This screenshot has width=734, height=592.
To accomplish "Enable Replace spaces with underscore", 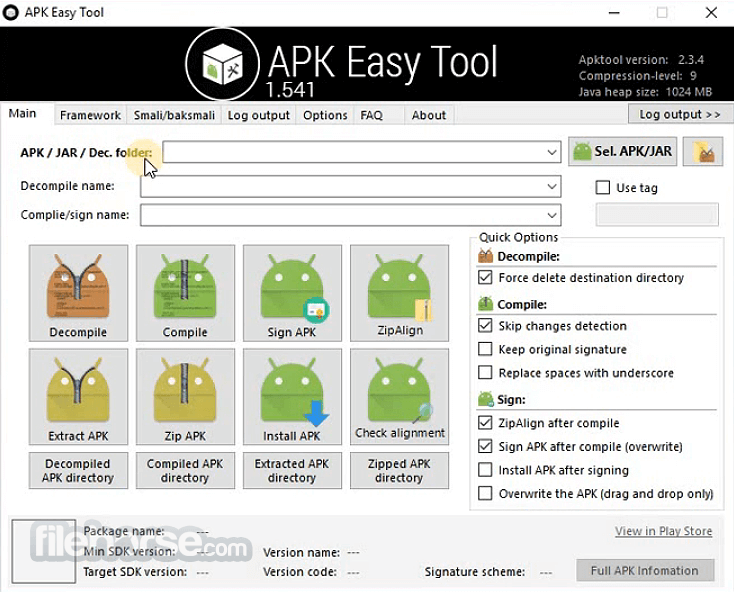I will pos(485,373).
